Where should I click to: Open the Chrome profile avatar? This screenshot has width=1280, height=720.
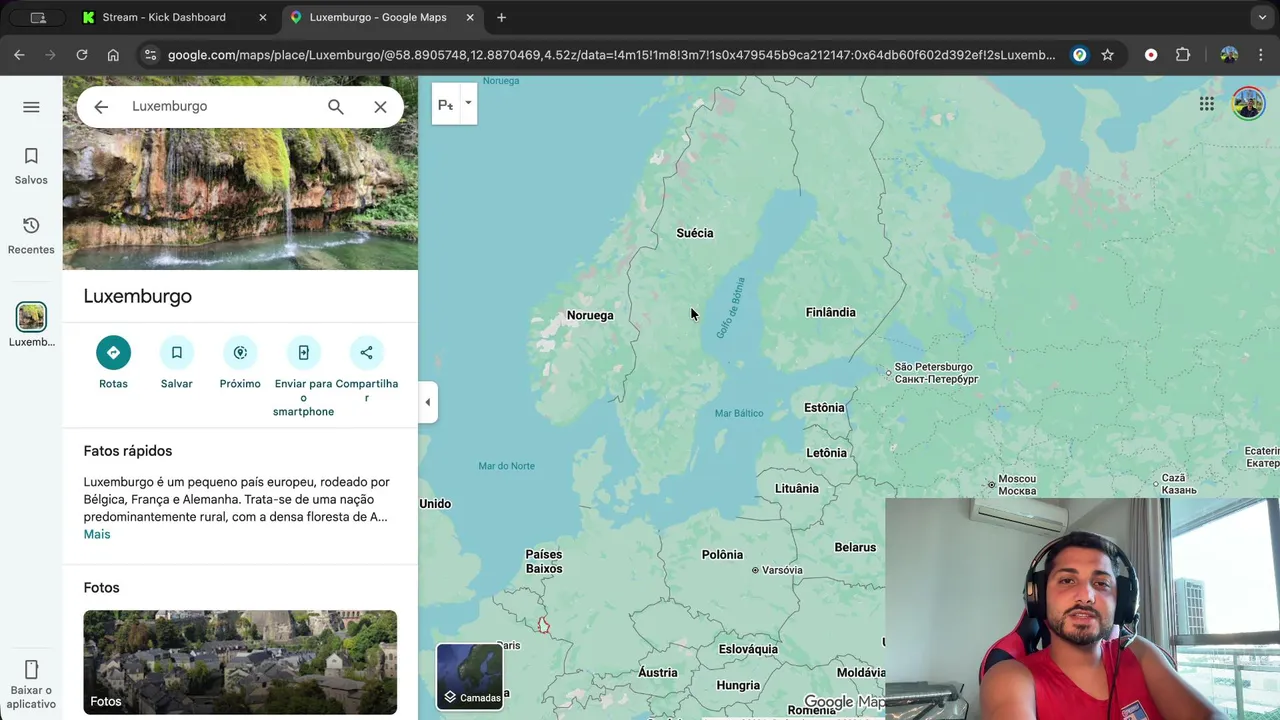[1229, 55]
